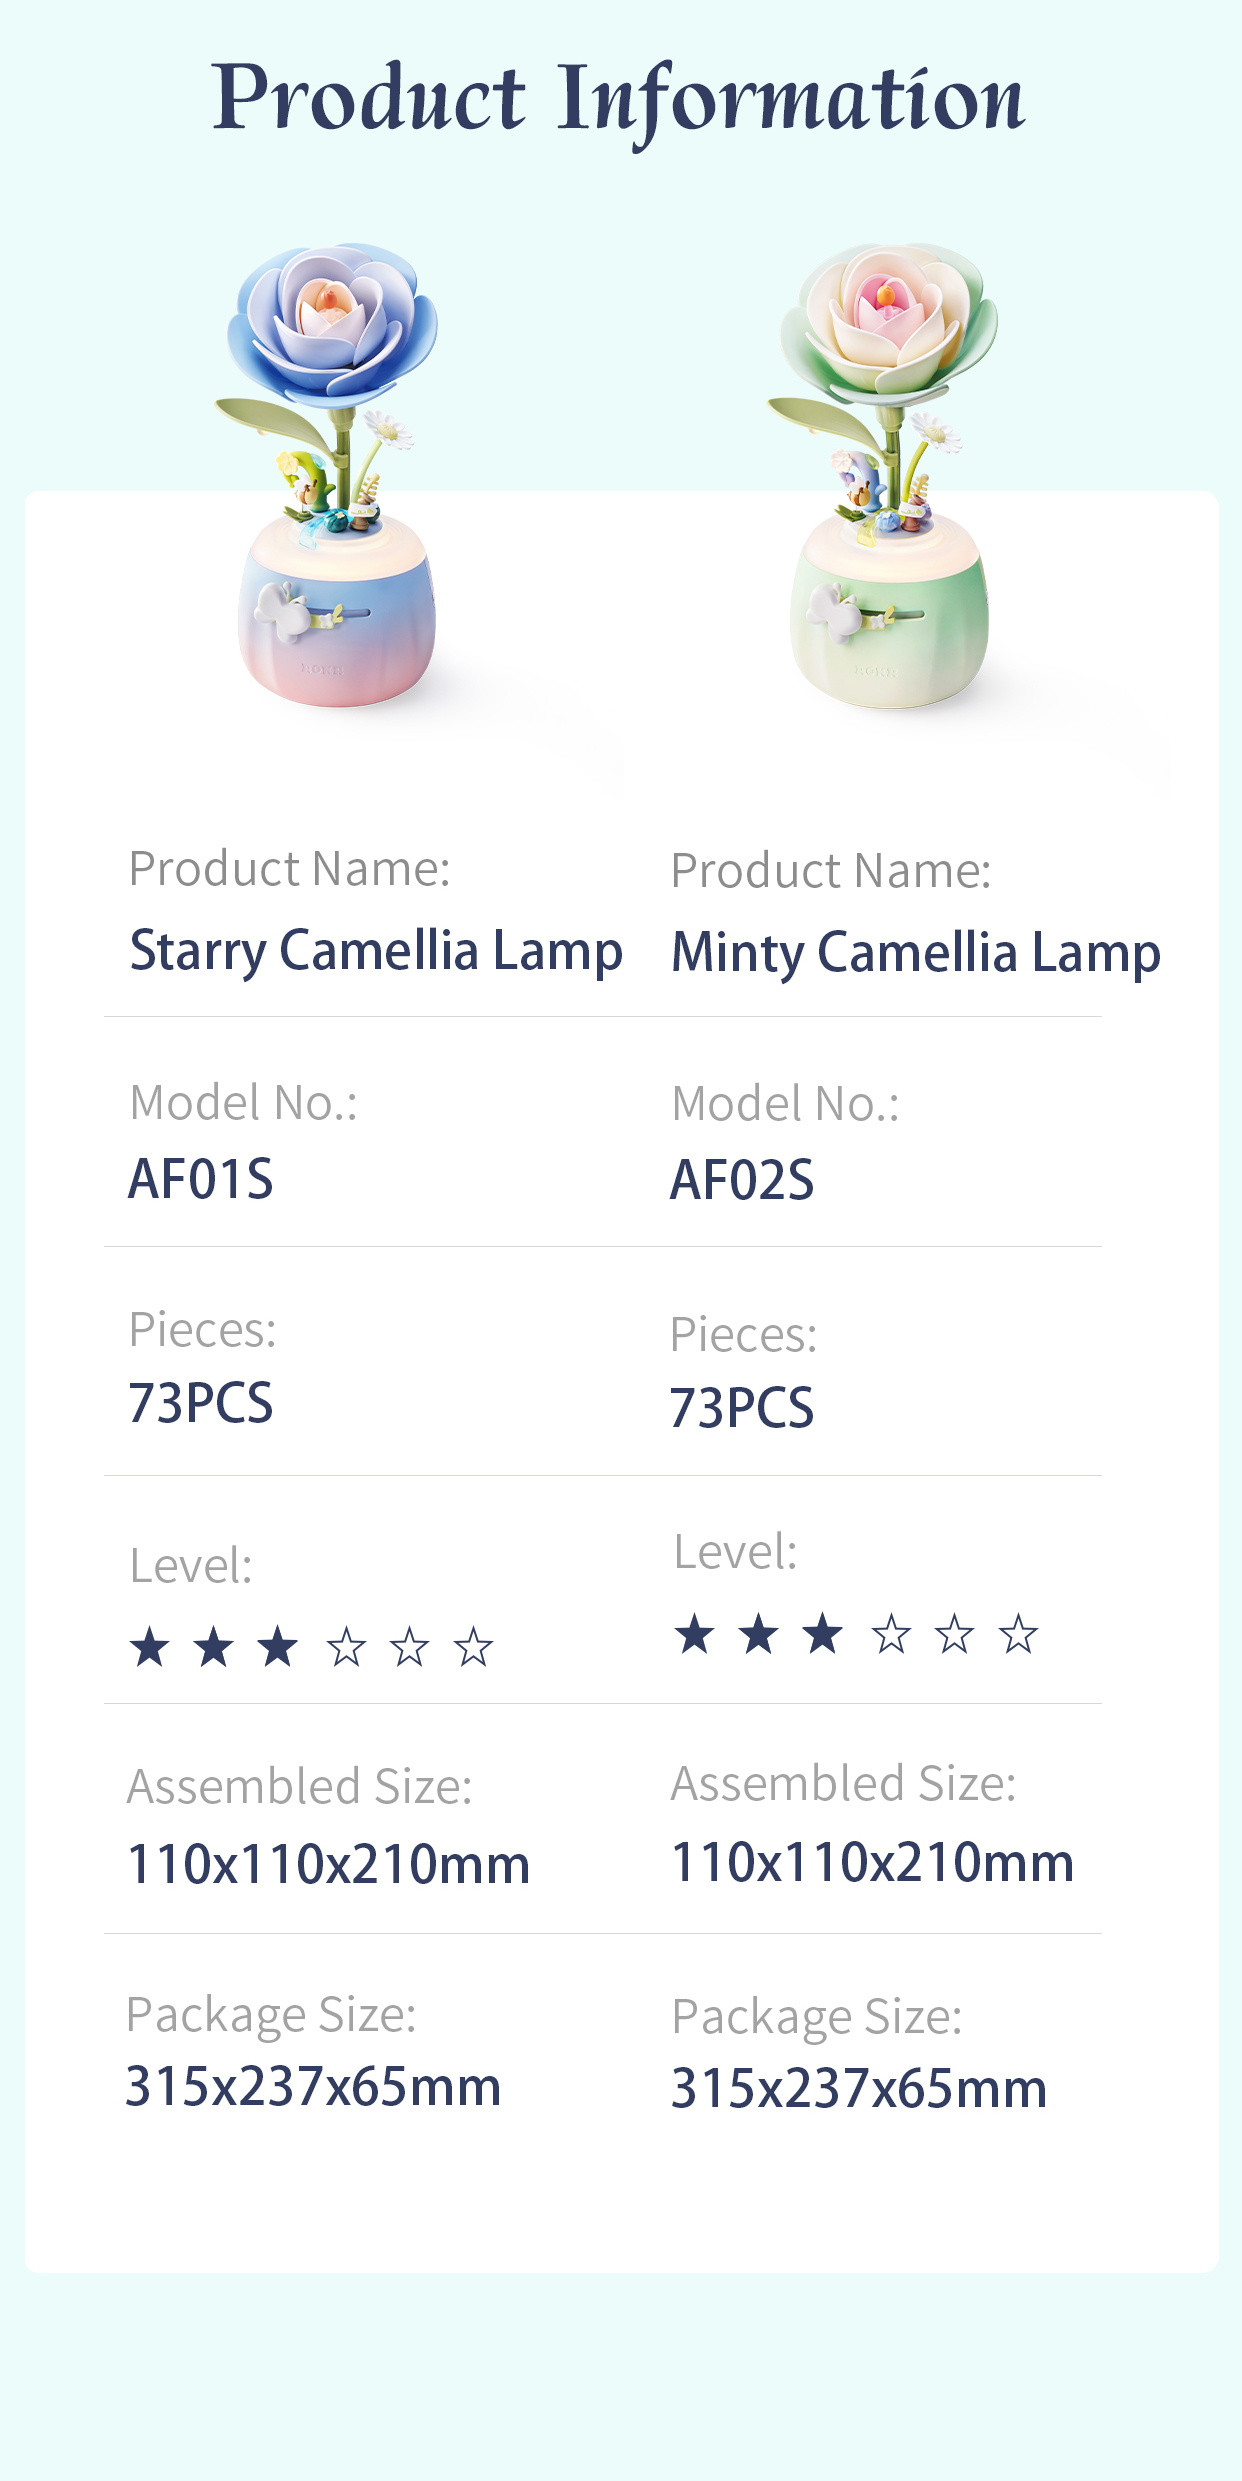
Task: Click the third filled star in left Level row
Action: pos(277,1647)
